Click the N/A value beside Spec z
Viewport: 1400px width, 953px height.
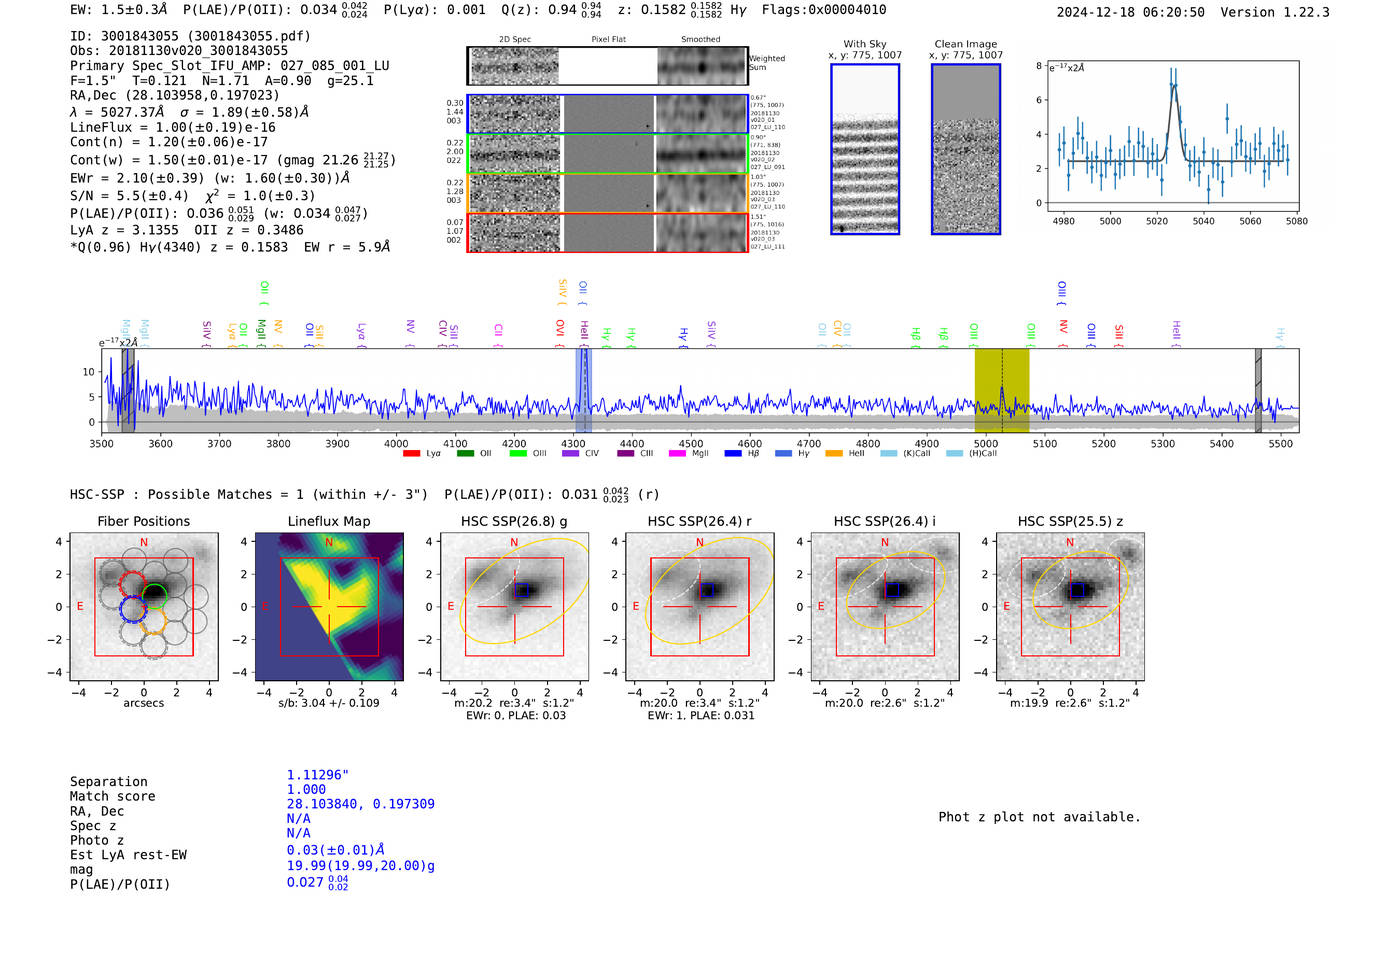[299, 818]
